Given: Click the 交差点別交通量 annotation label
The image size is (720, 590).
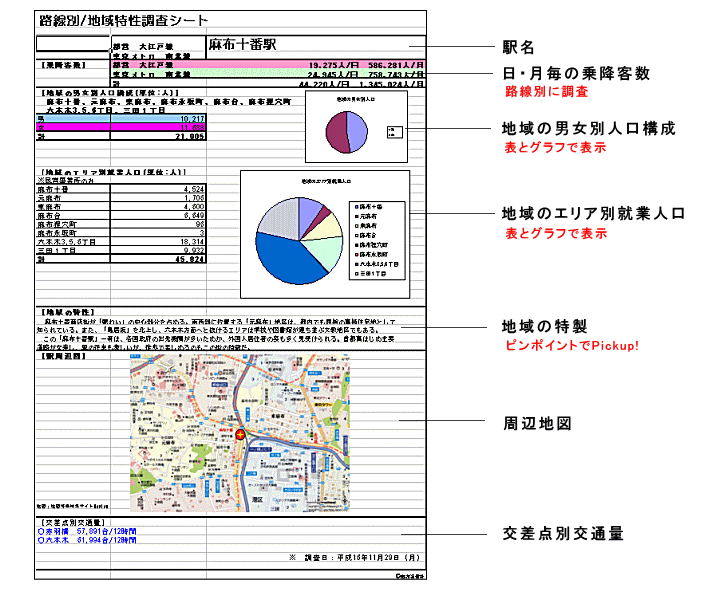Looking at the screenshot, I should pos(563,534).
